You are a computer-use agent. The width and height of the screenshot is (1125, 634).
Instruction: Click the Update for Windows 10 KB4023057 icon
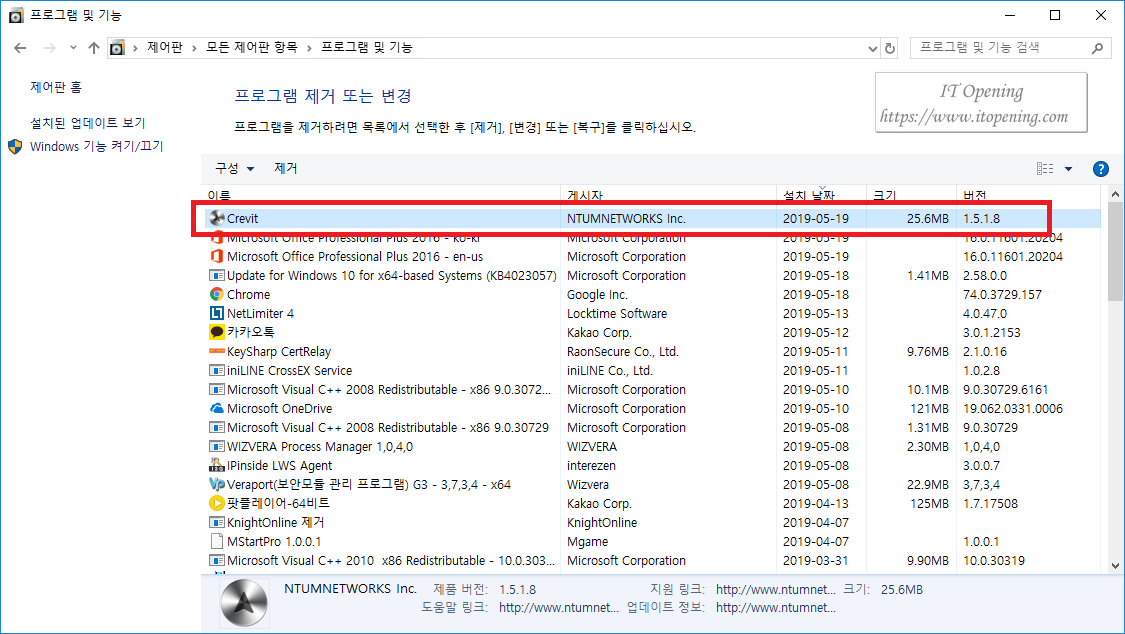click(x=217, y=275)
